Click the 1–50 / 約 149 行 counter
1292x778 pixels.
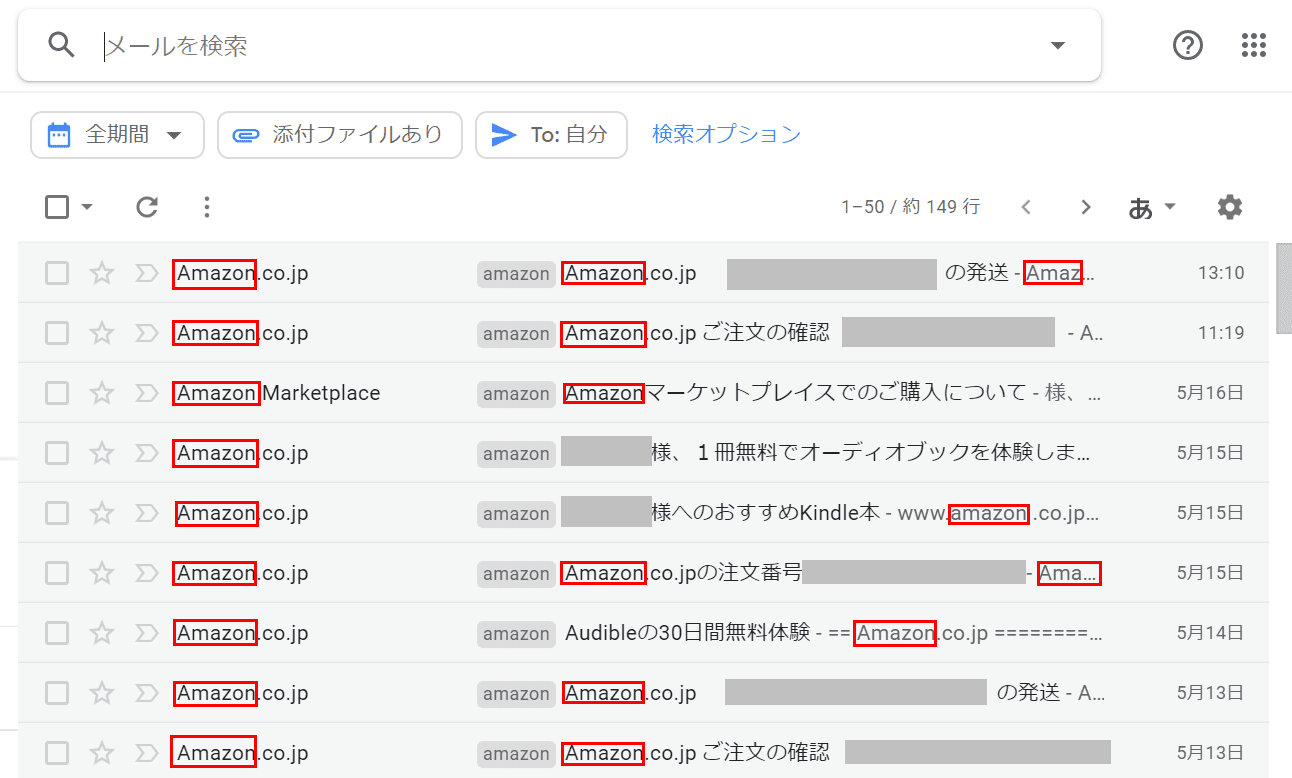tap(910, 207)
